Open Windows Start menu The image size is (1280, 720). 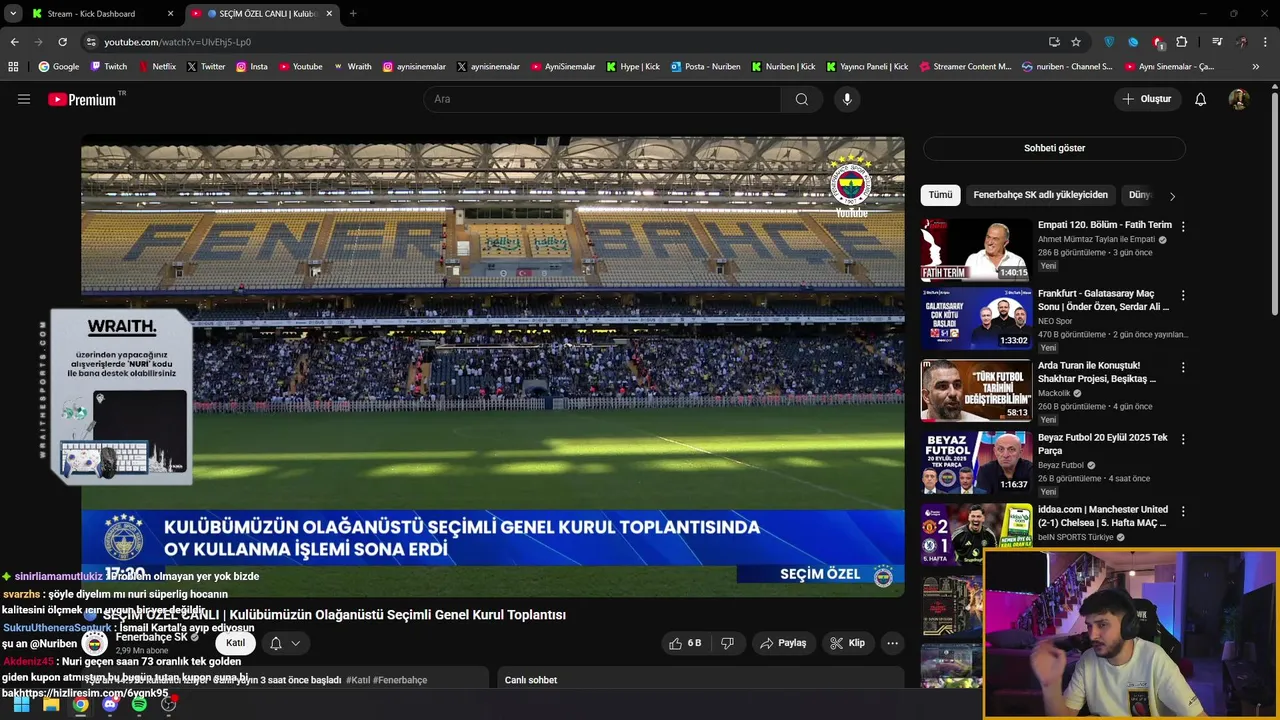[x=22, y=704]
